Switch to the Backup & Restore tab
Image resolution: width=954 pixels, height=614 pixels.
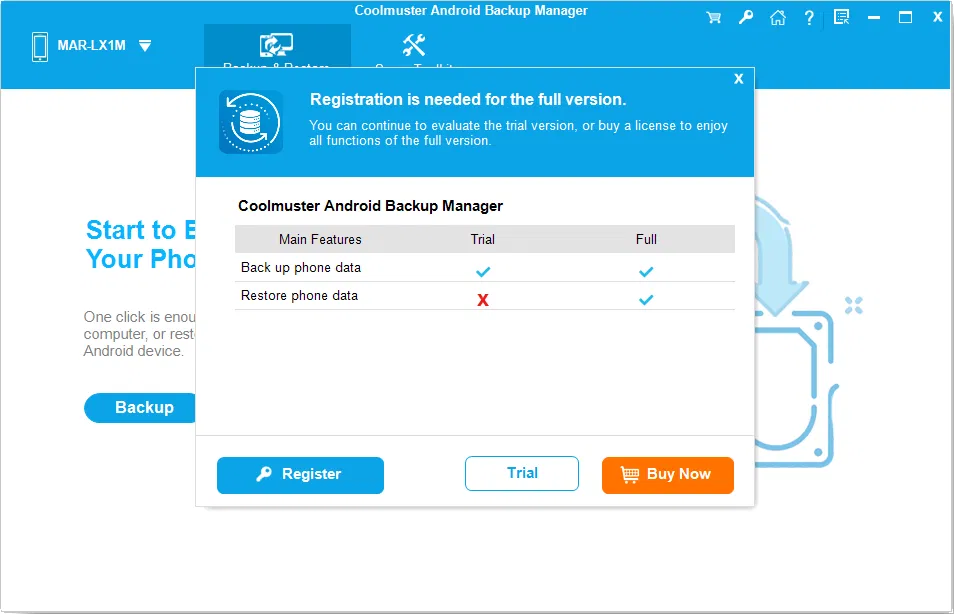point(277,46)
